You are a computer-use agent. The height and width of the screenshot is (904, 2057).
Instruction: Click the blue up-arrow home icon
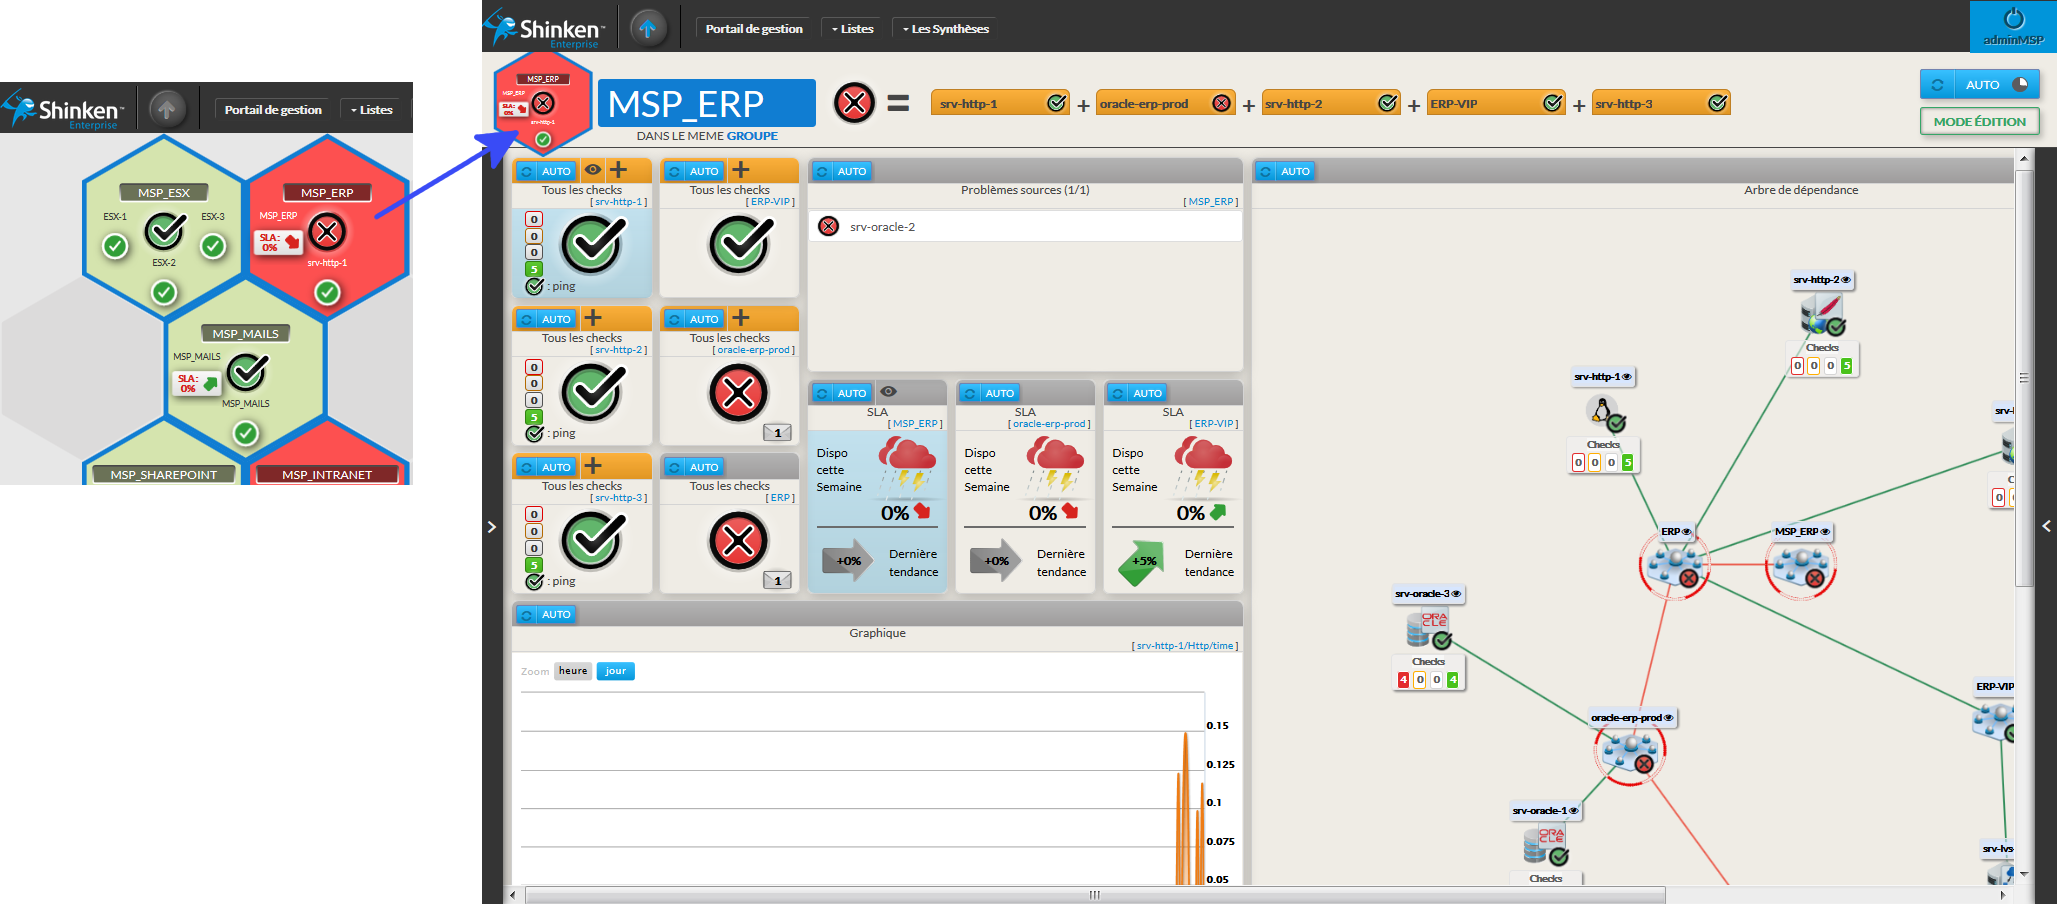647,28
